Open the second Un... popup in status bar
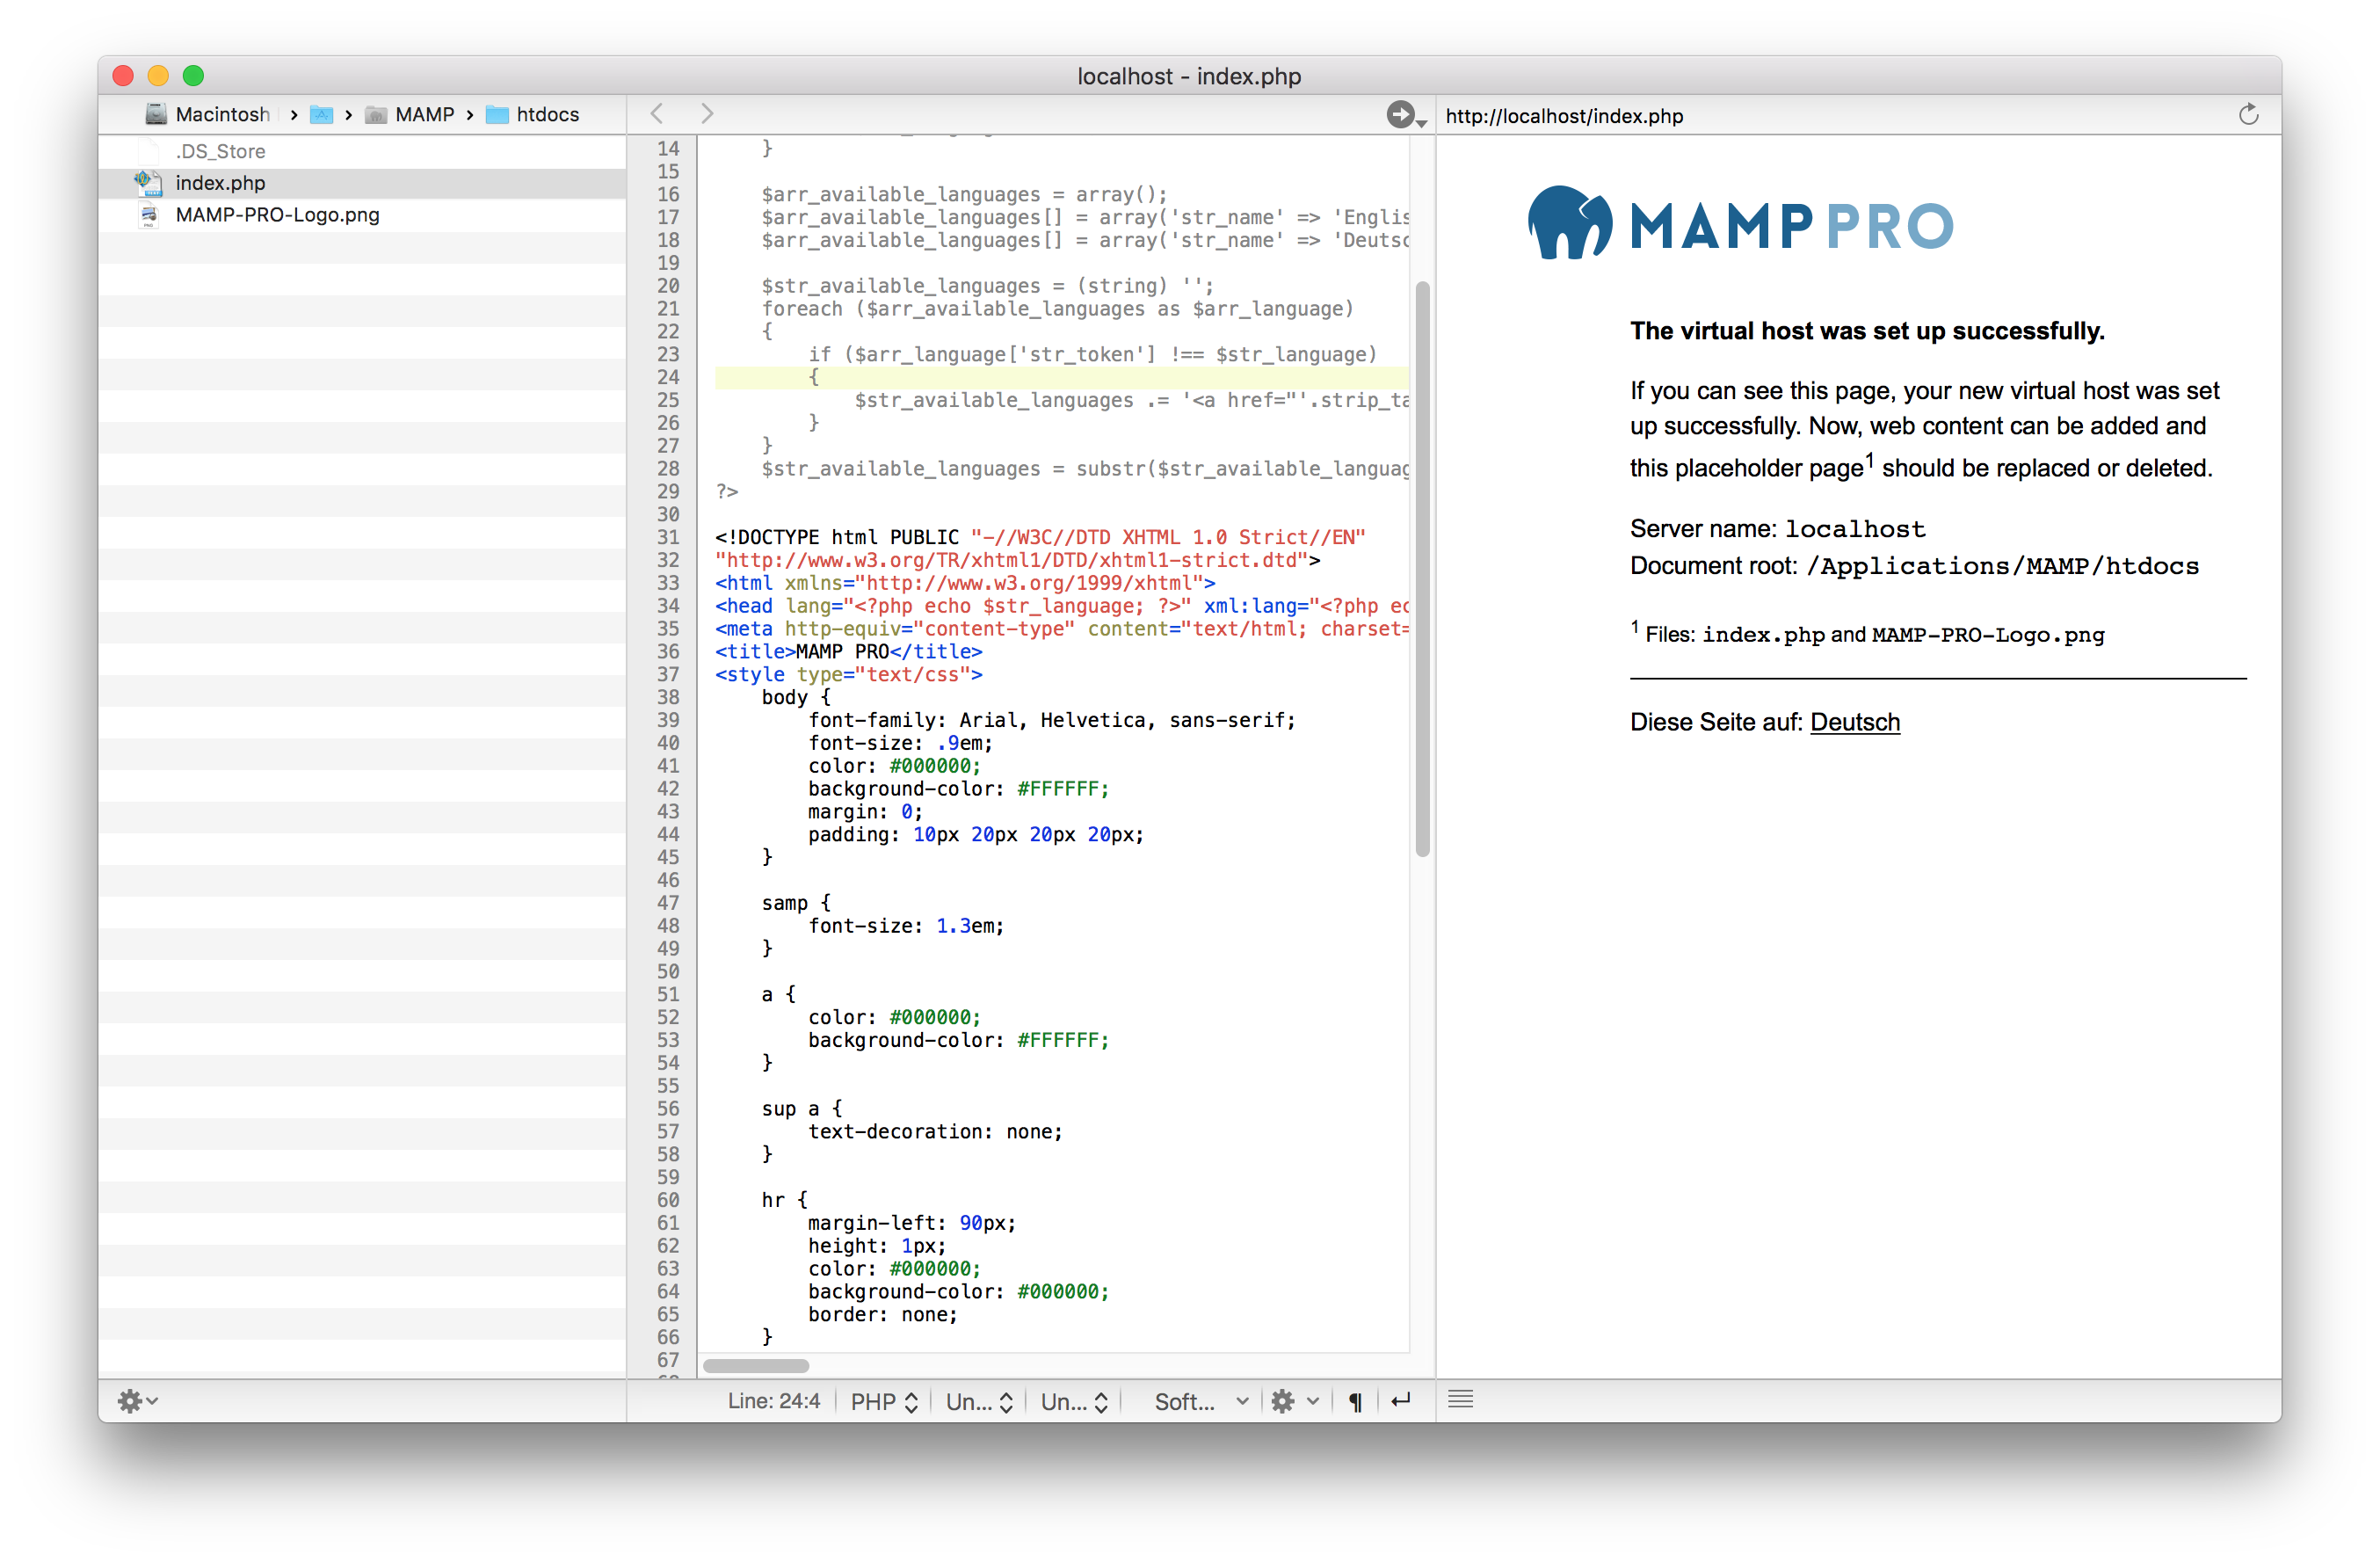Viewport: 2380px width, 1563px height. tap(1074, 1401)
